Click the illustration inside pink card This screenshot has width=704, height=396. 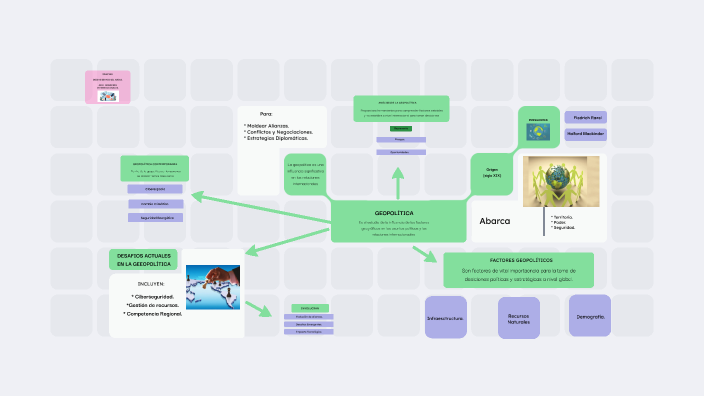(108, 96)
